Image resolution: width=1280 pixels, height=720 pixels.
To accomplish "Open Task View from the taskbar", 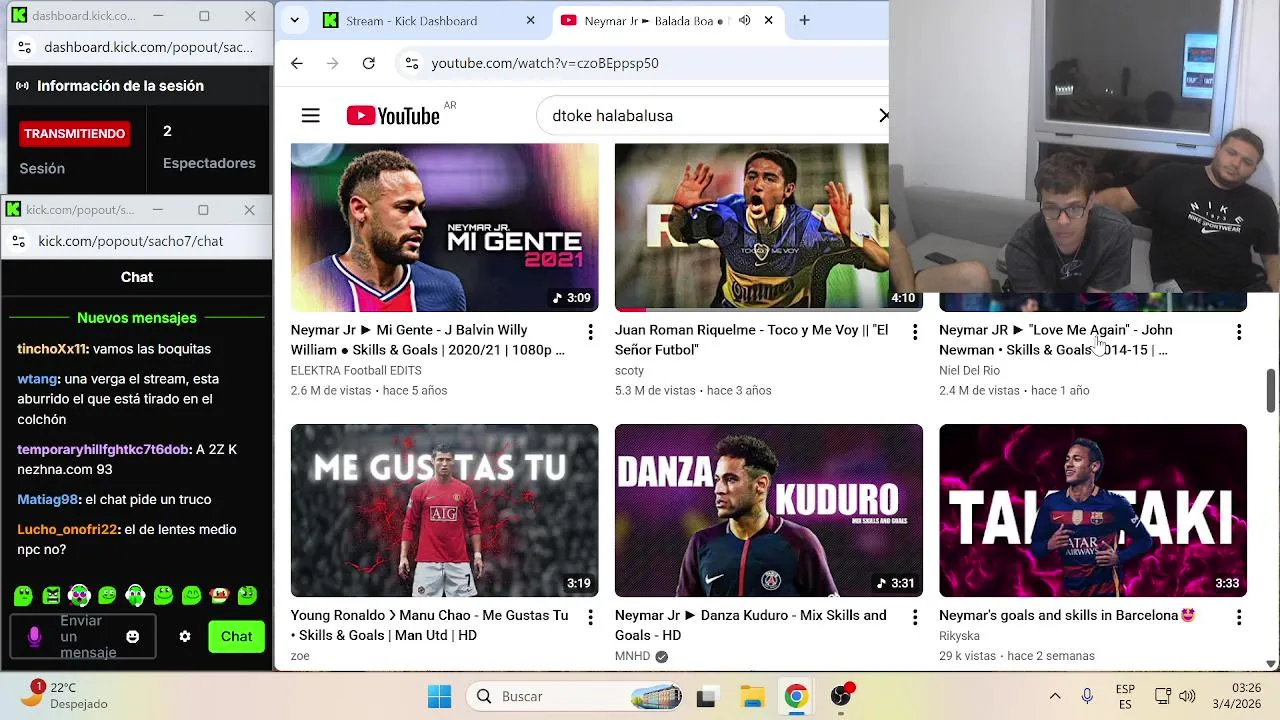I will pyautogui.click(x=706, y=696).
